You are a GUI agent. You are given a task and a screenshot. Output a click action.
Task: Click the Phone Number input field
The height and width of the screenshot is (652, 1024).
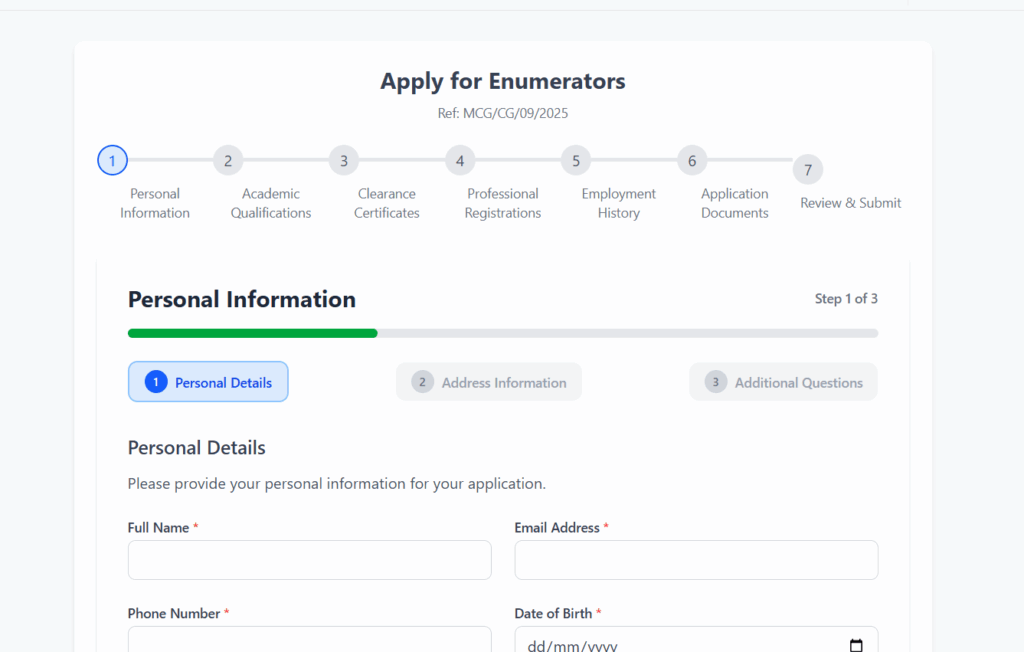click(309, 640)
